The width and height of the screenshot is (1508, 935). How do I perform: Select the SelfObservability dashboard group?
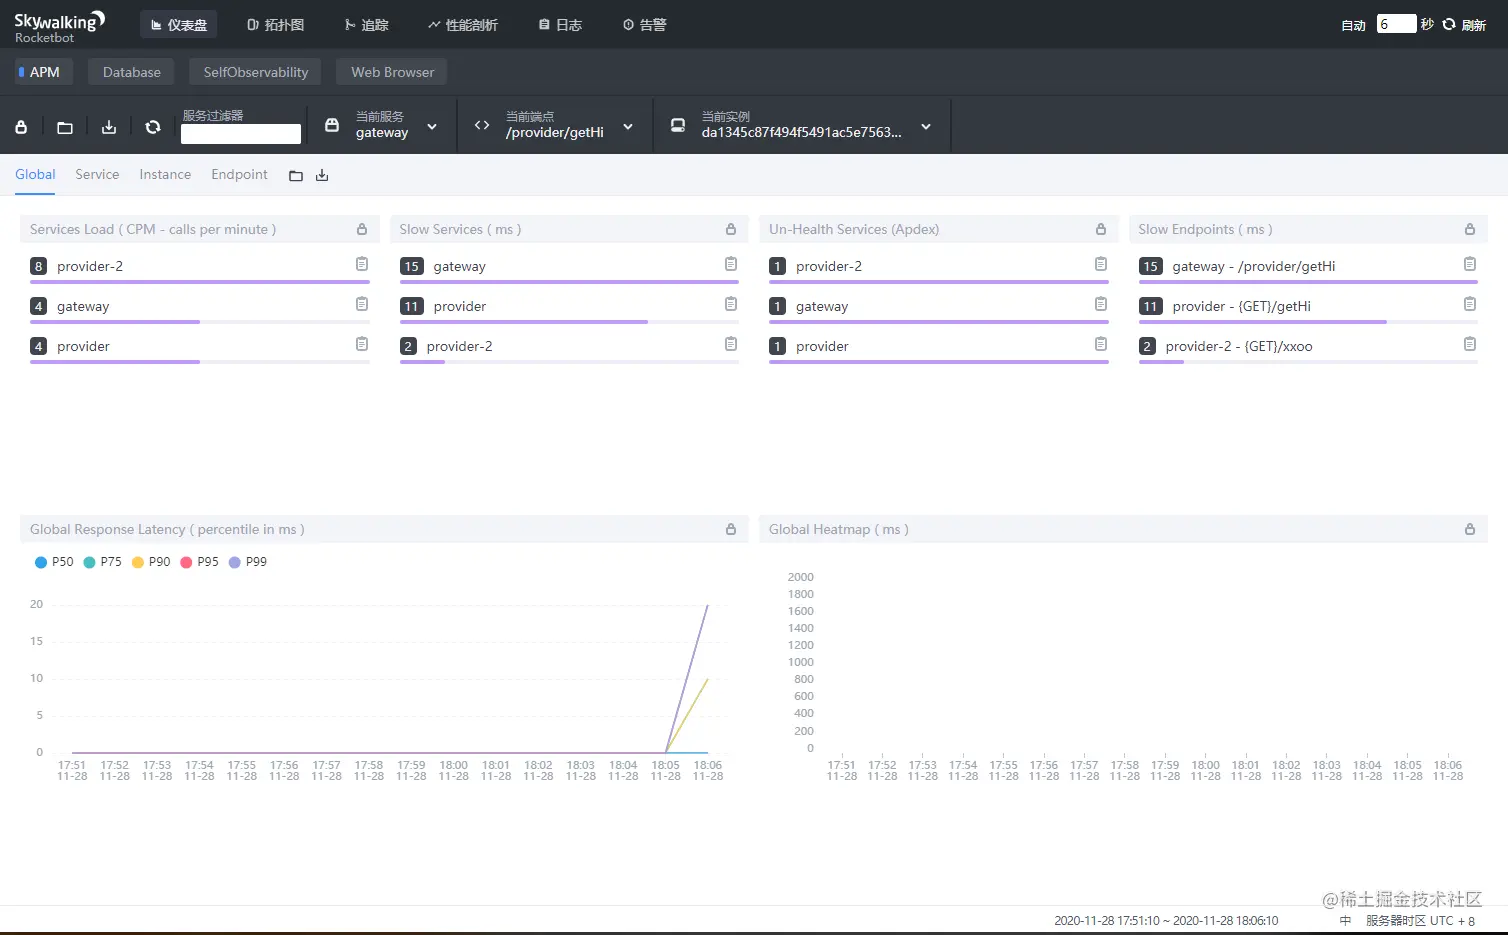pos(256,72)
